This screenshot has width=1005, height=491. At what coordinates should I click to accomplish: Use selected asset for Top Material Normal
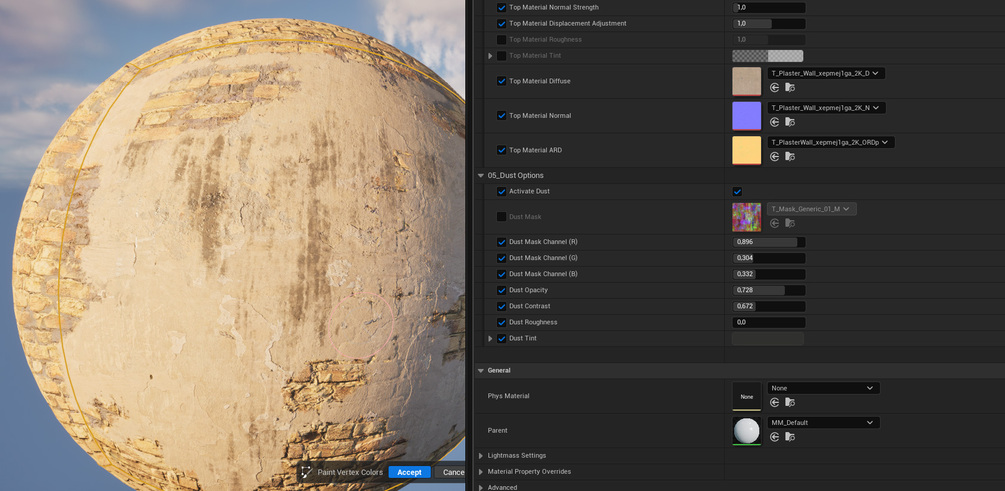[774, 122]
